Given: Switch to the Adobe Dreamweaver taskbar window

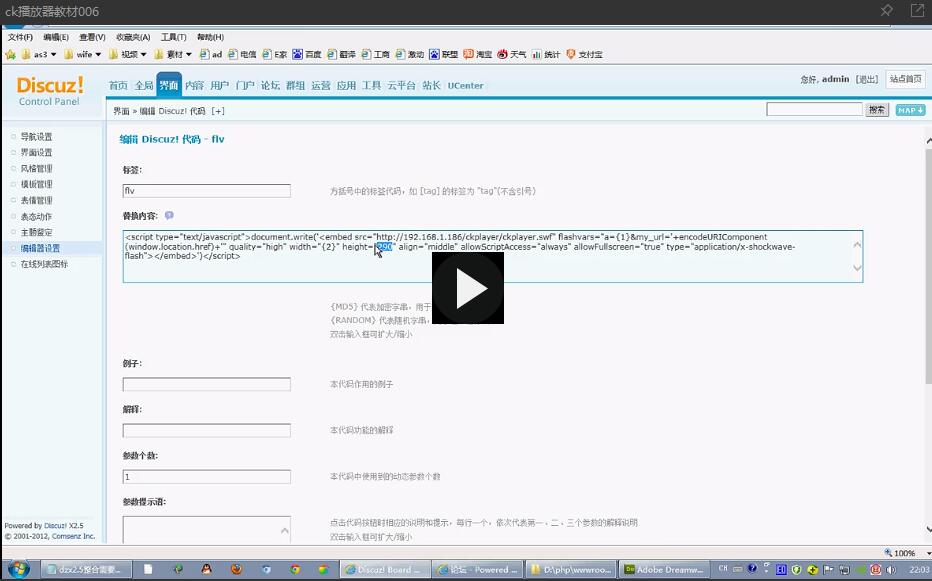Looking at the screenshot, I should pyautogui.click(x=665, y=570).
